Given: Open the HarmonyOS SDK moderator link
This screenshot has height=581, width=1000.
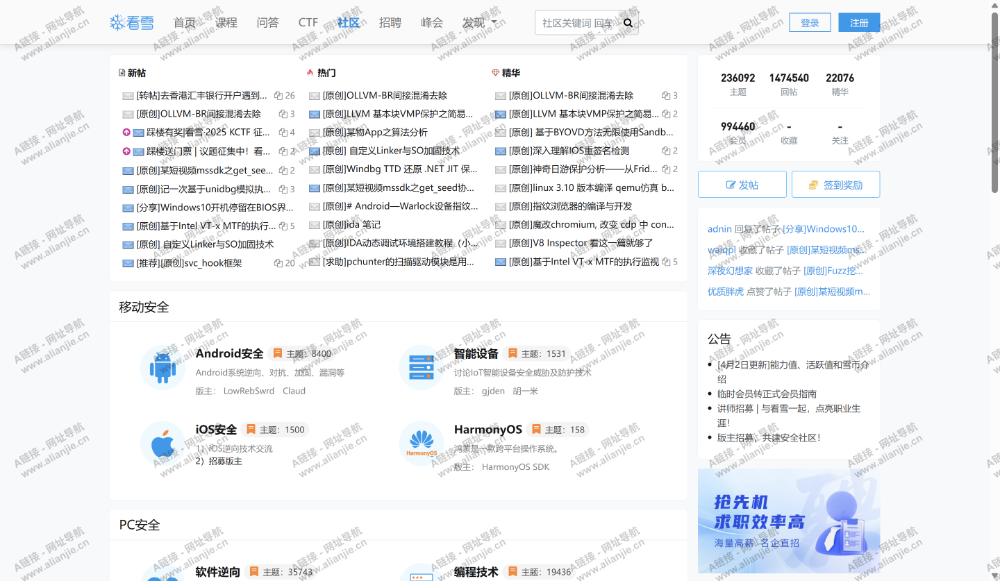Looking at the screenshot, I should tap(515, 467).
